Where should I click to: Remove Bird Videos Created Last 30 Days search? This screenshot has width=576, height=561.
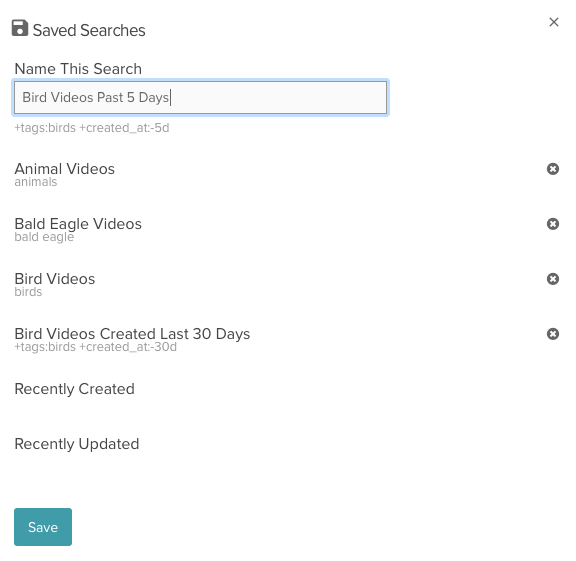coord(552,334)
